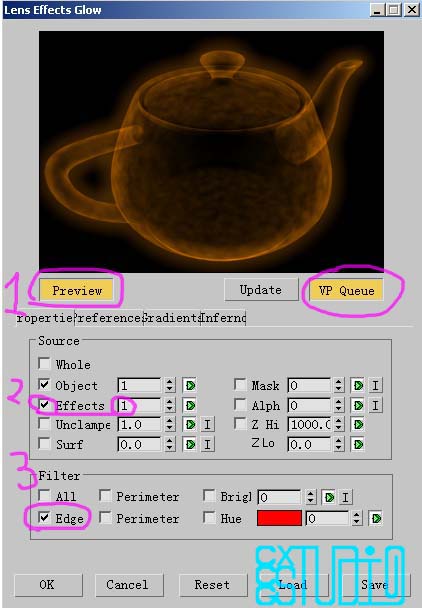Click the Alpha value spinner arrows

339,405
